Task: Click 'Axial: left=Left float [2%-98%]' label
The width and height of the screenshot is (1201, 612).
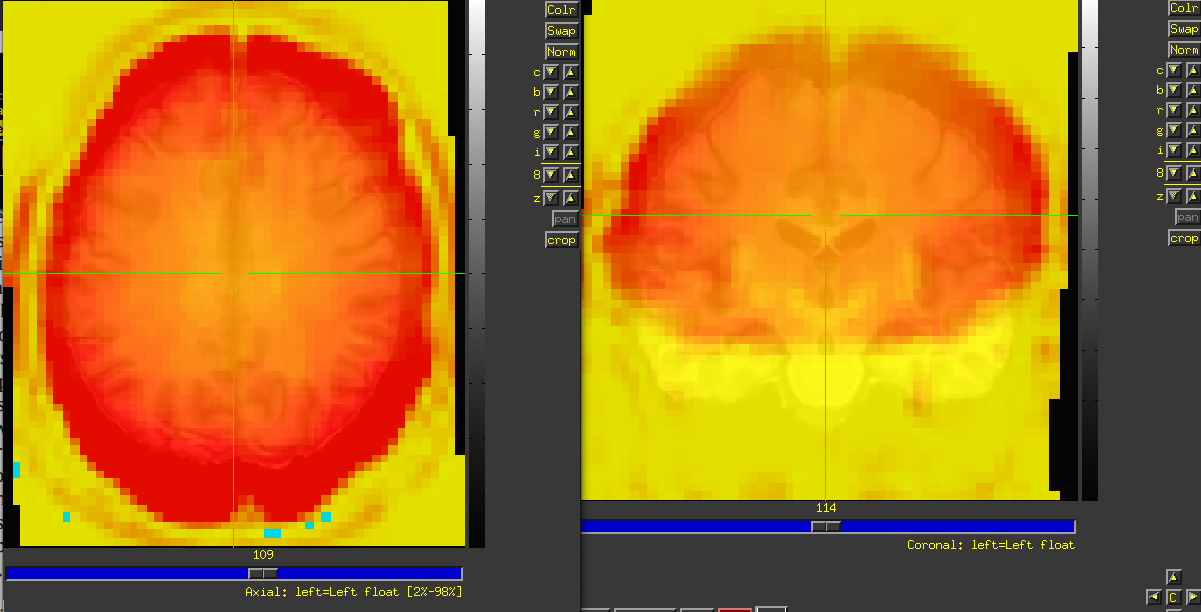Action: (353, 592)
